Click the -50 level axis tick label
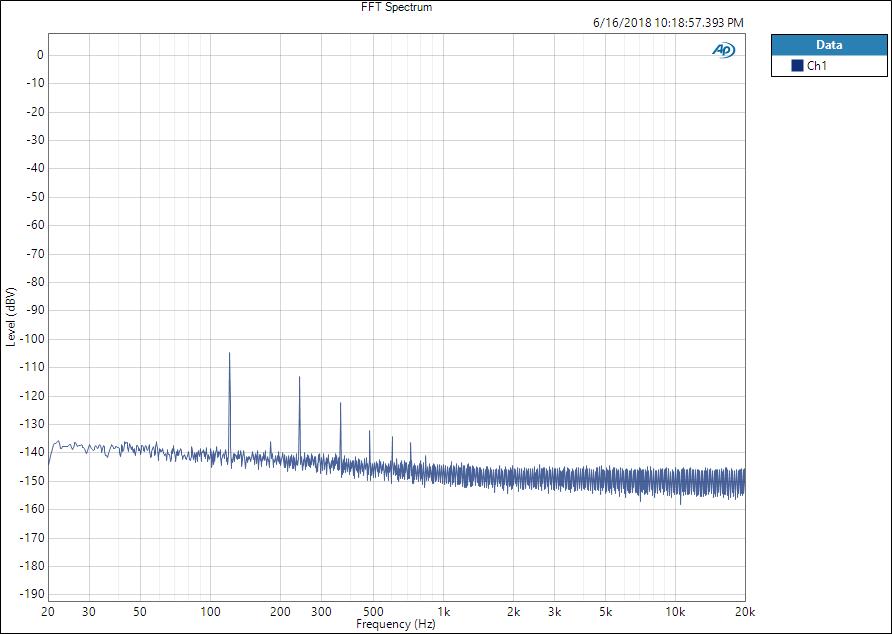 (34, 197)
